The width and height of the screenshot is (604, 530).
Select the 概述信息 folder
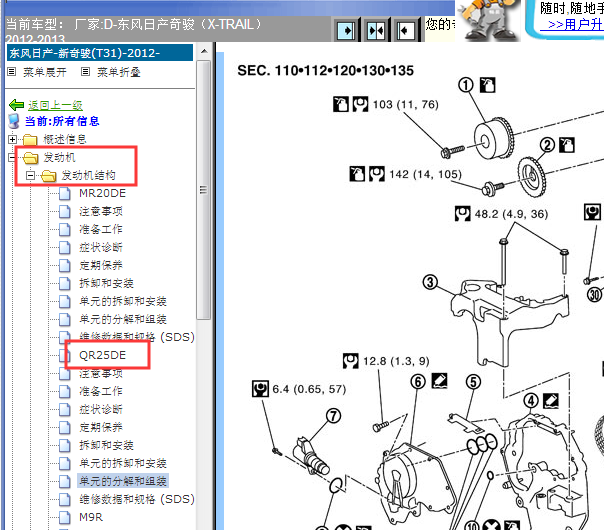[64, 139]
